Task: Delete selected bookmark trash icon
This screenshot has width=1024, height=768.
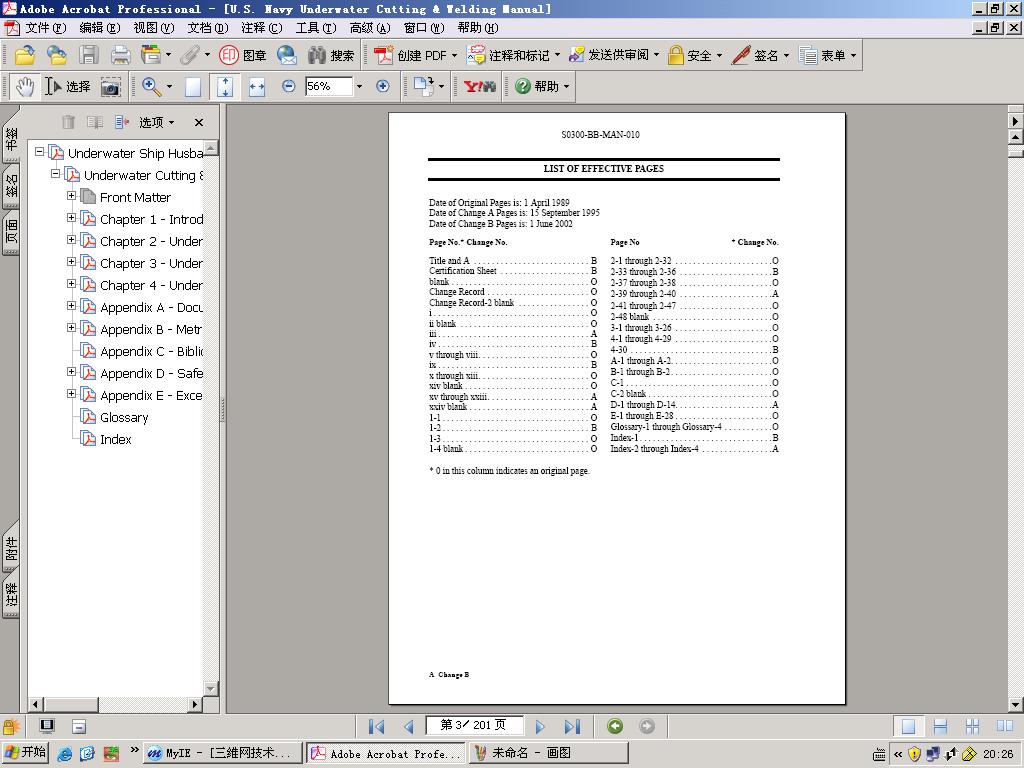Action: 69,122
